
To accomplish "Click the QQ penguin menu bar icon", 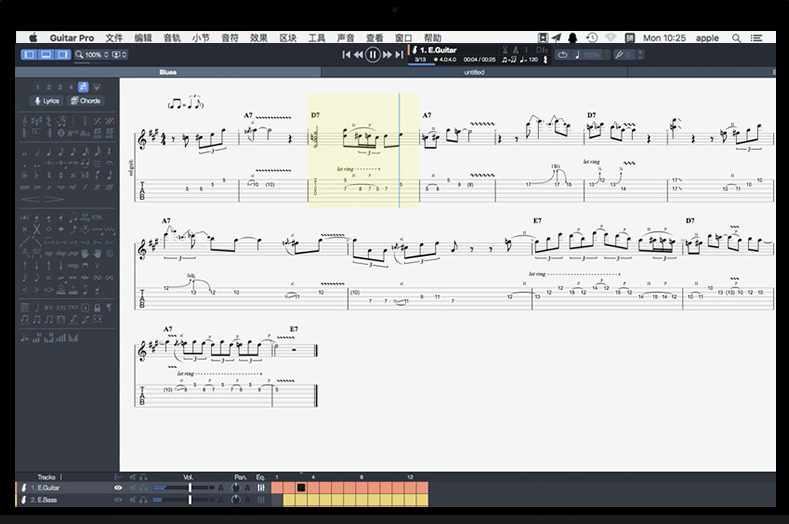I will click(x=573, y=38).
